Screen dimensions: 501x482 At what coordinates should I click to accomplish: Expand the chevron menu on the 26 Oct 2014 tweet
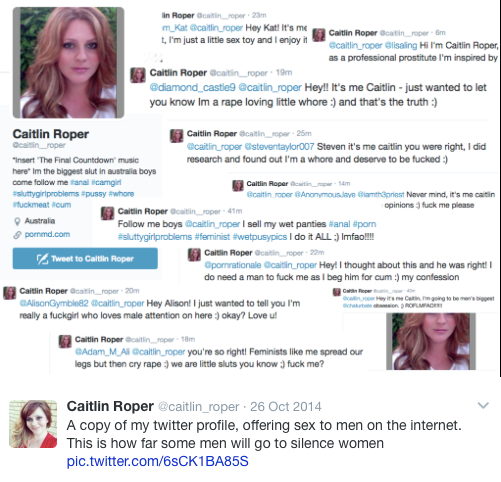coord(483,405)
